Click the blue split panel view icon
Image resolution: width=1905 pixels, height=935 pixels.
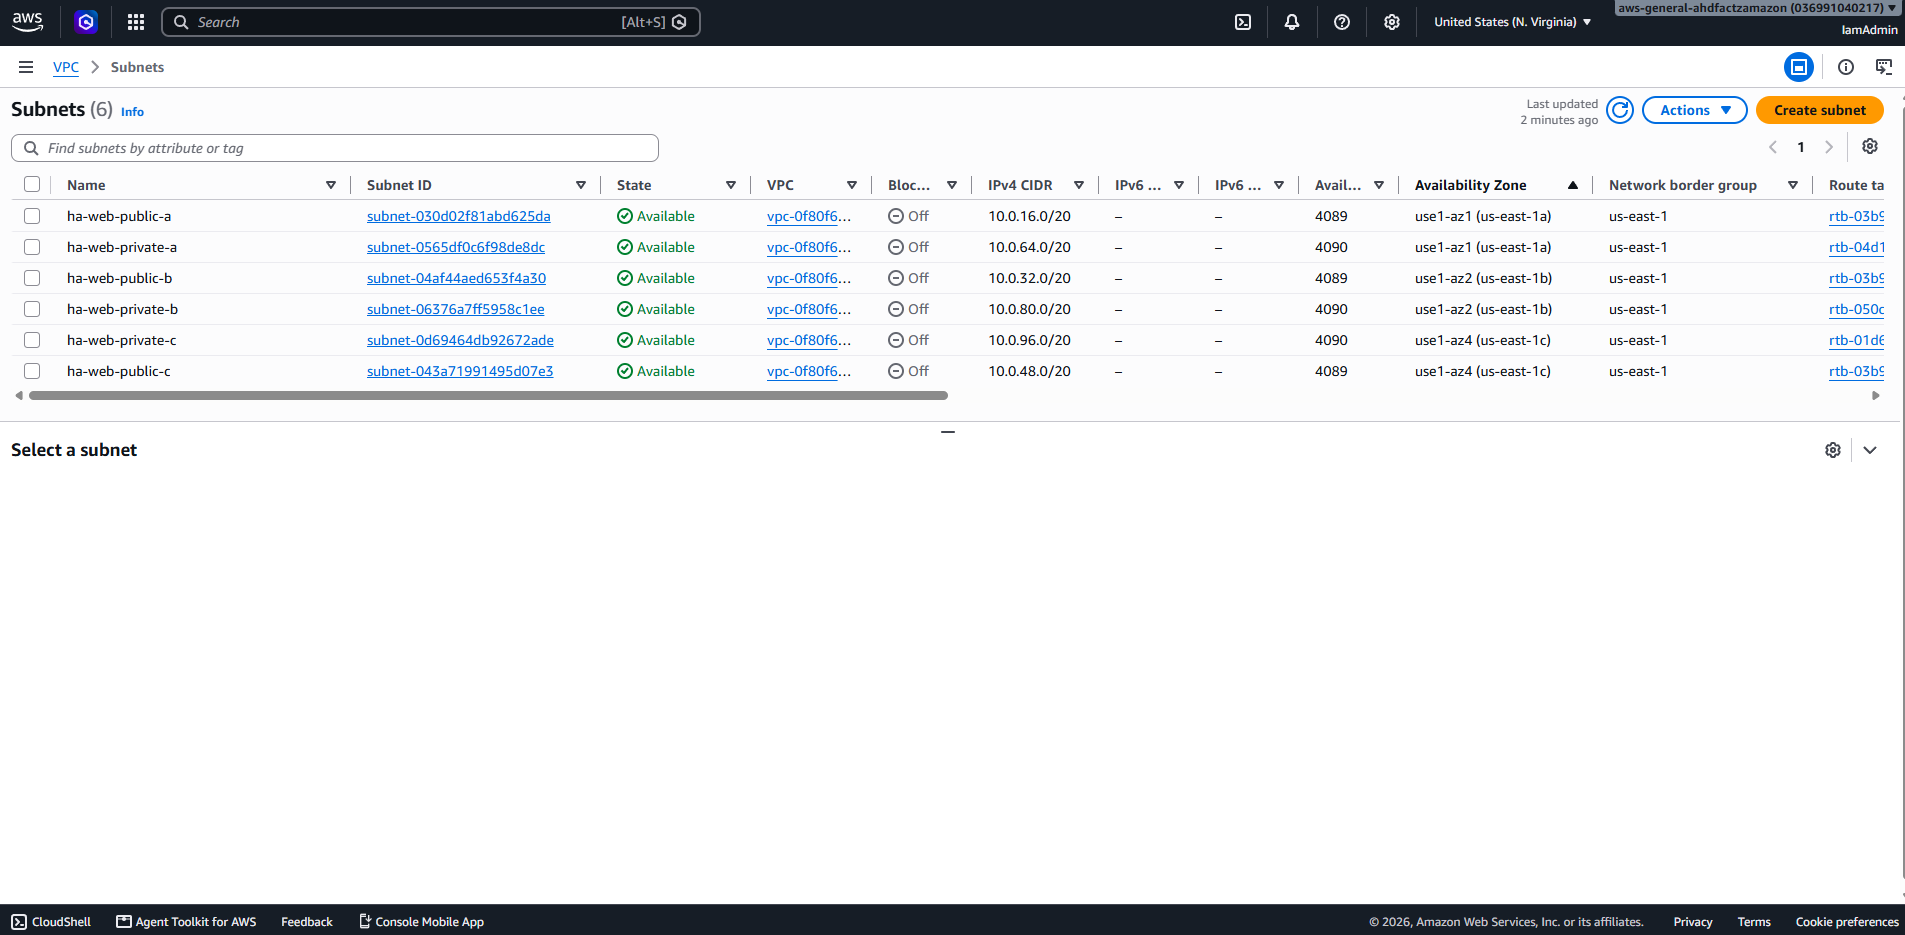coord(1799,67)
